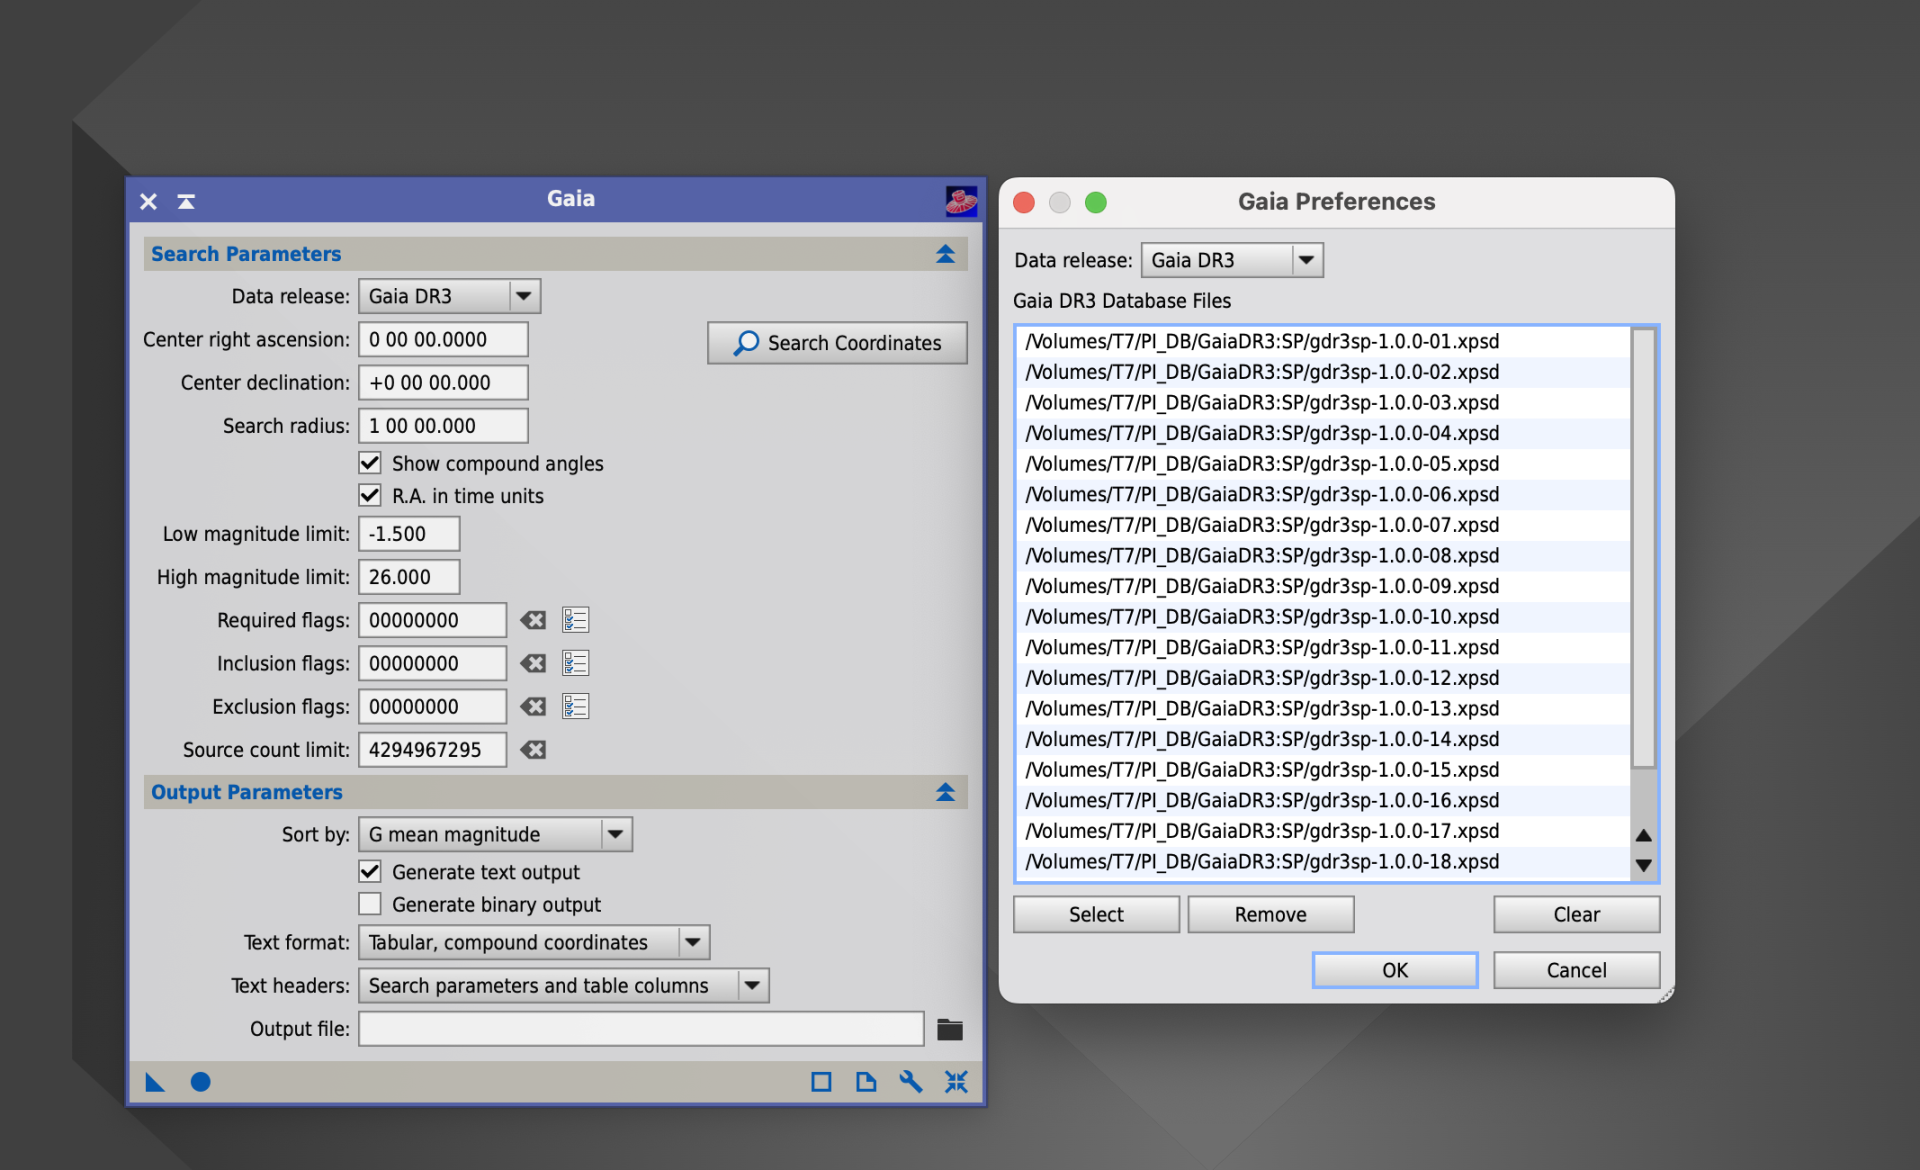The width and height of the screenshot is (1920, 1170).
Task: Select file gdr3sp-1.0.0-06.xpsd in the list
Action: 1323,495
